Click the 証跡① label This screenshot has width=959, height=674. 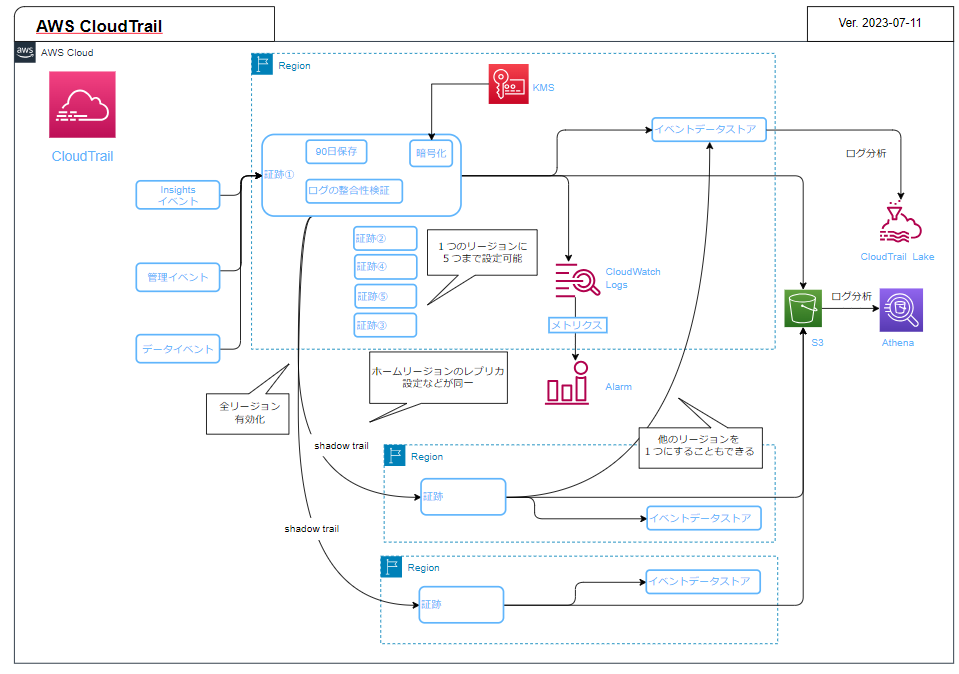point(279,175)
